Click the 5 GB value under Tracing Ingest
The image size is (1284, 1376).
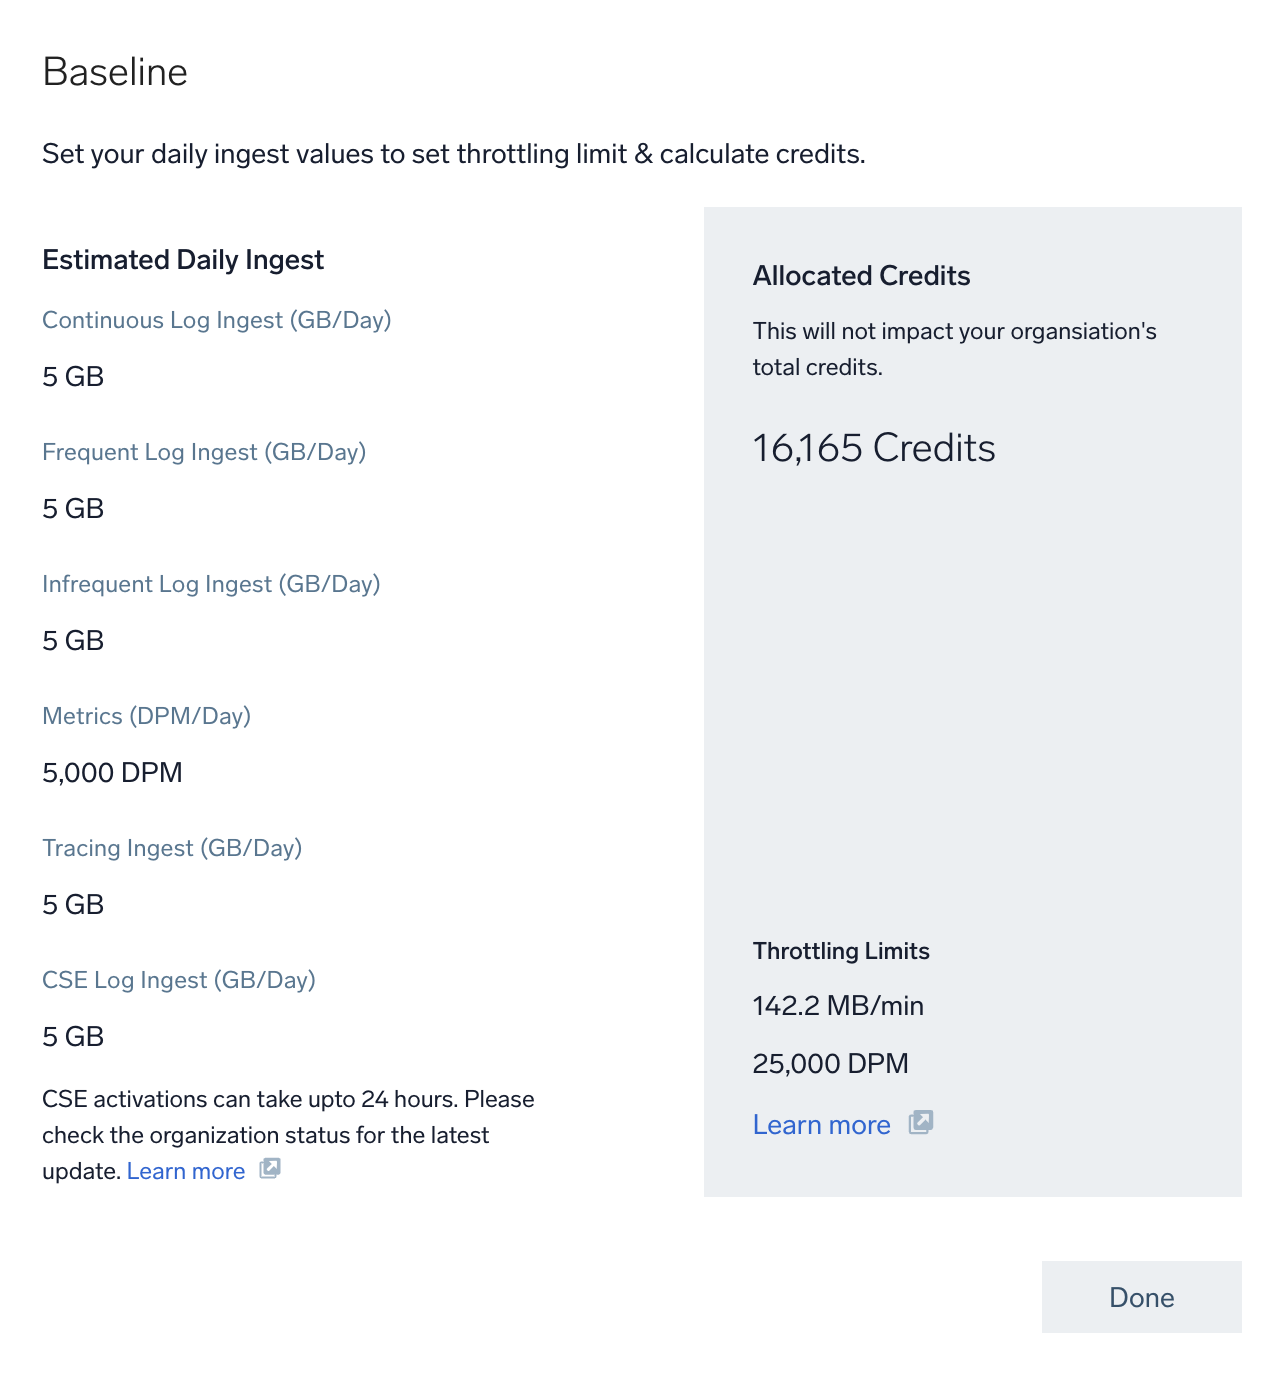pyautogui.click(x=73, y=904)
